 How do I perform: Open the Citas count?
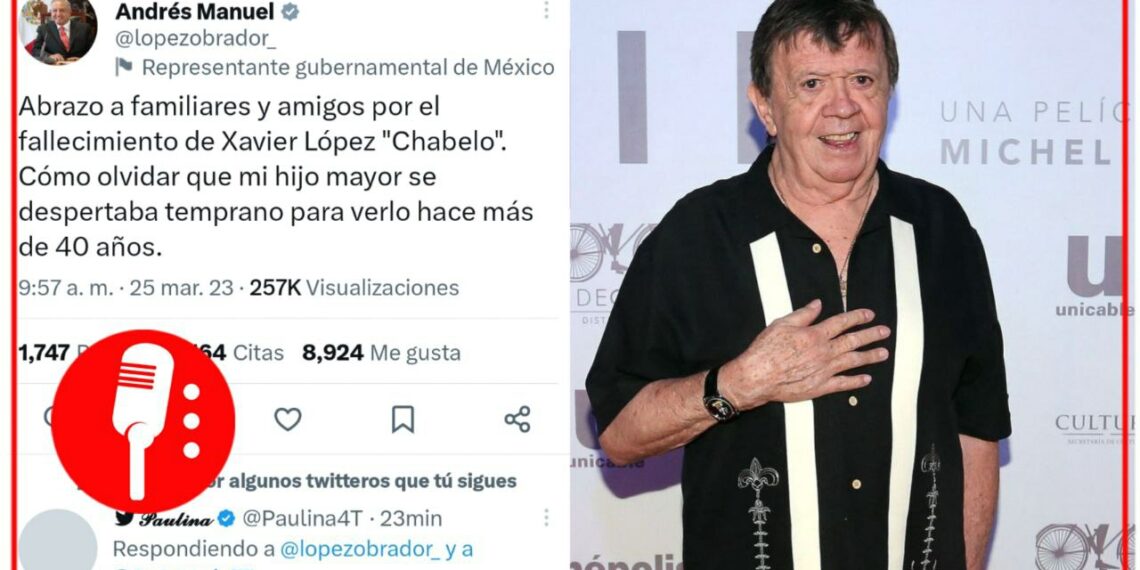(x=258, y=353)
